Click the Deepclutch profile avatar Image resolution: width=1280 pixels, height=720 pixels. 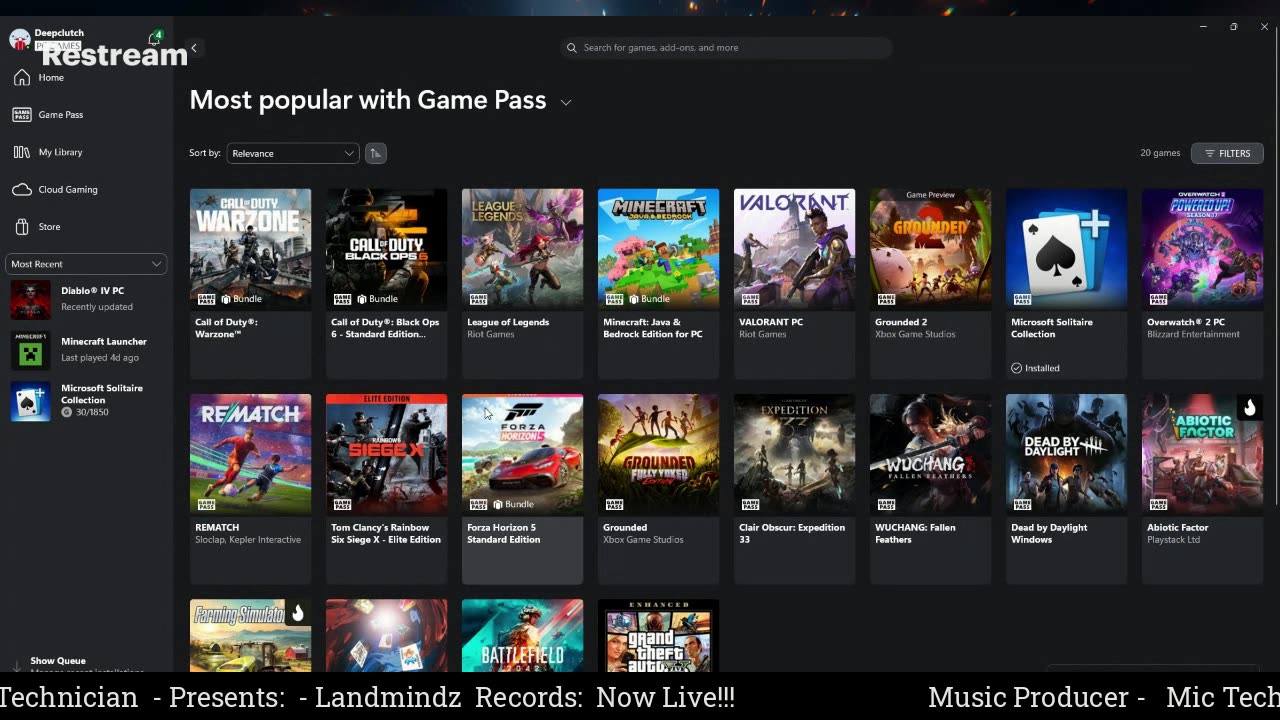(19, 40)
